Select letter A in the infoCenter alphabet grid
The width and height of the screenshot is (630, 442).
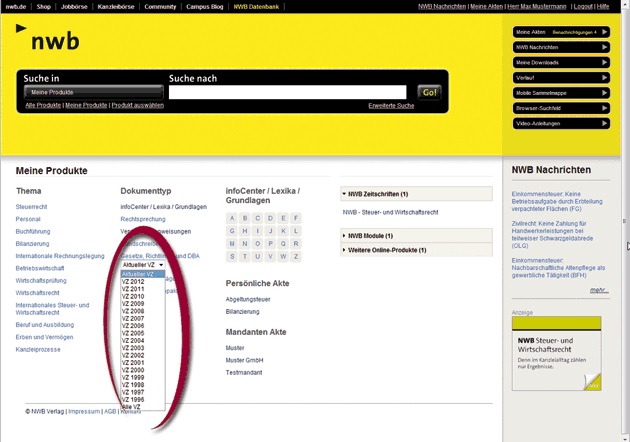point(232,218)
